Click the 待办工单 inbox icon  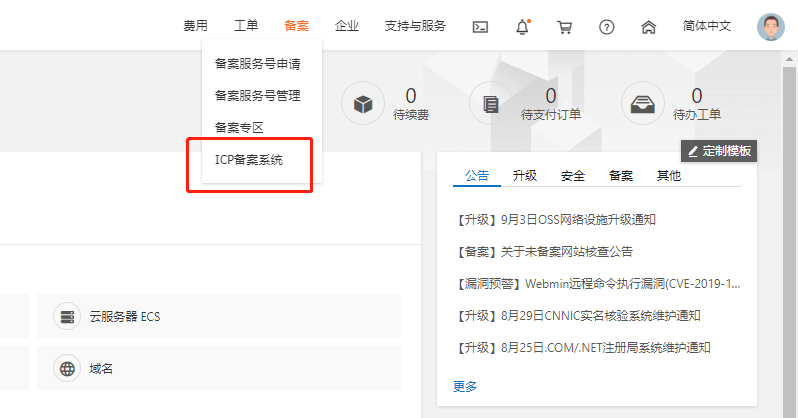(643, 103)
